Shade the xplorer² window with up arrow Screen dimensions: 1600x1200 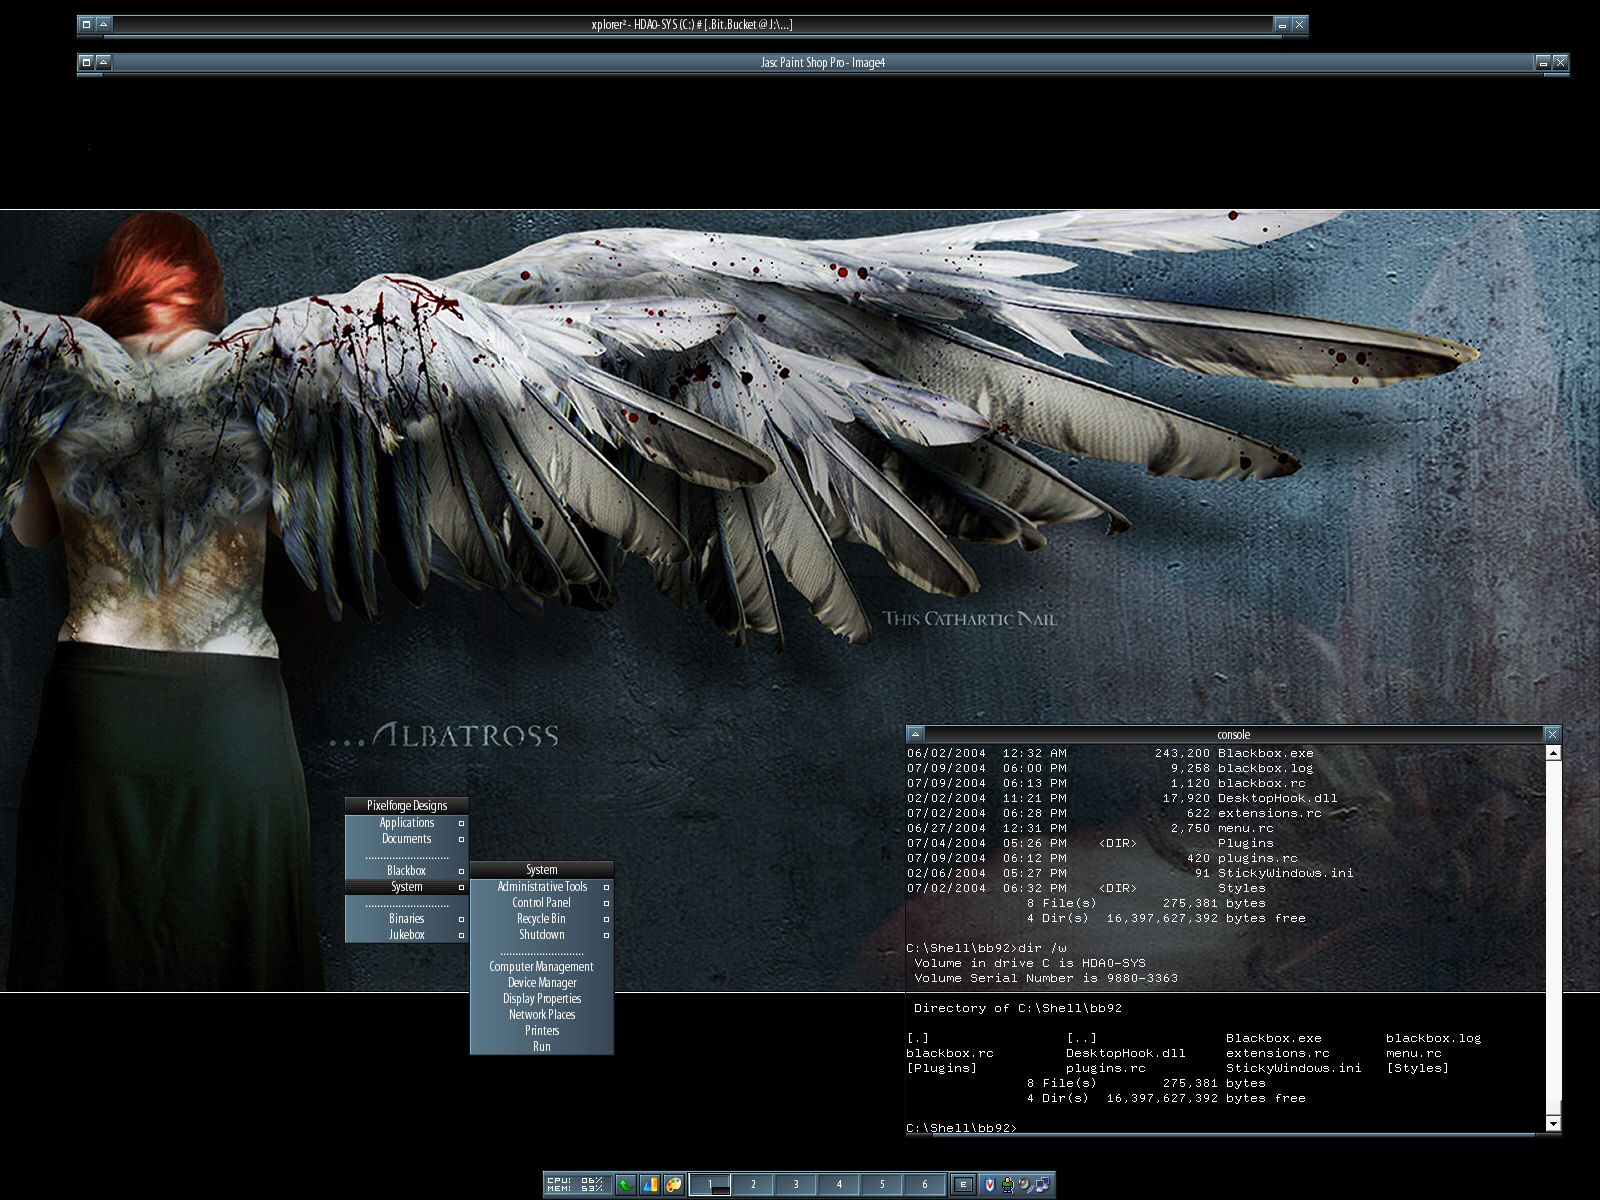[103, 24]
